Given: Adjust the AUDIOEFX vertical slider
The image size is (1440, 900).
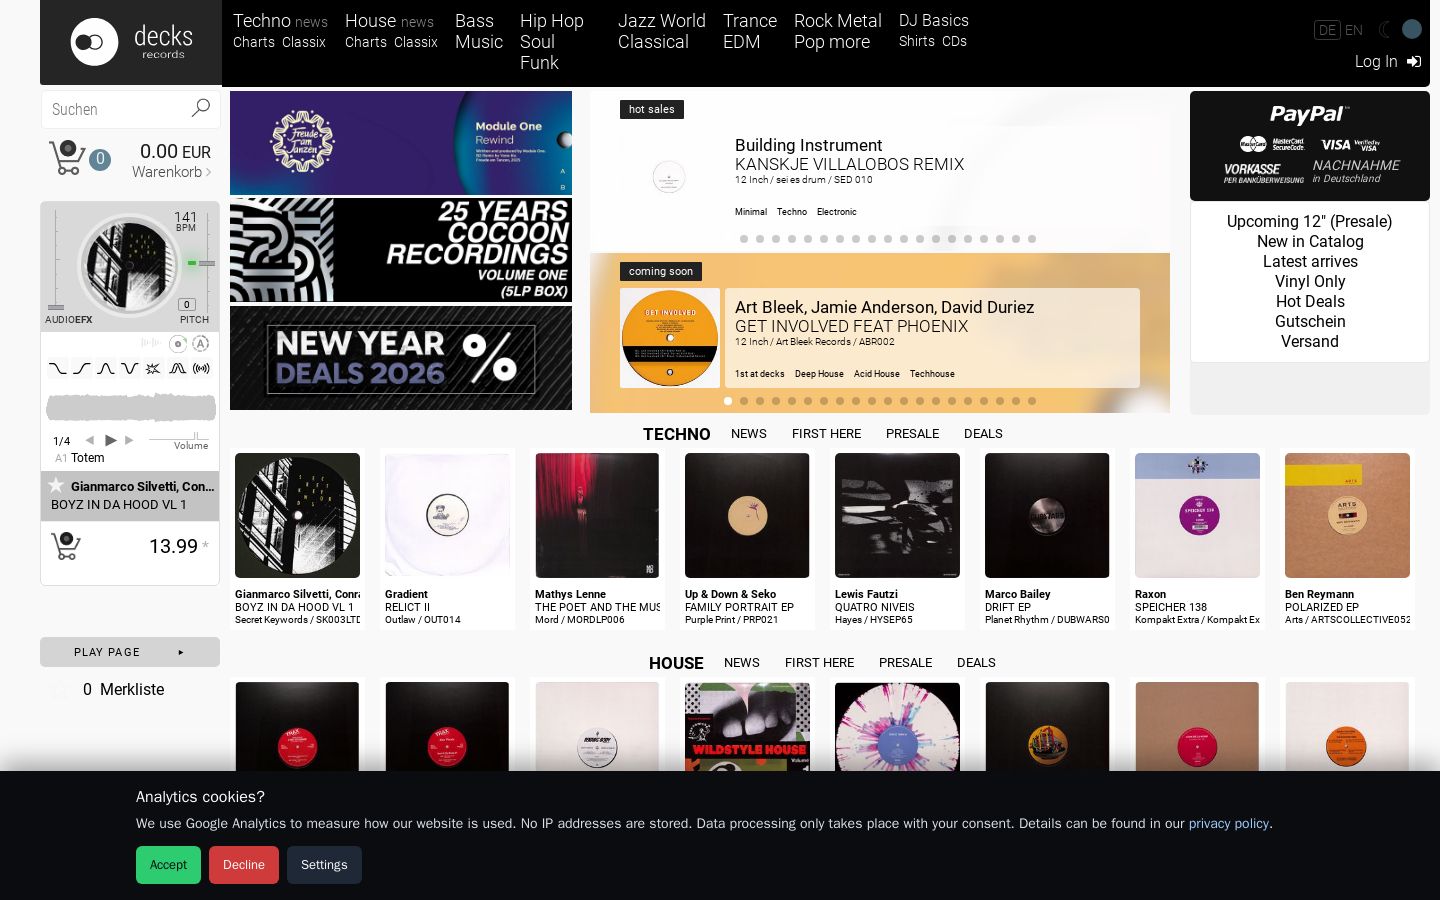Looking at the screenshot, I should click(x=56, y=260).
